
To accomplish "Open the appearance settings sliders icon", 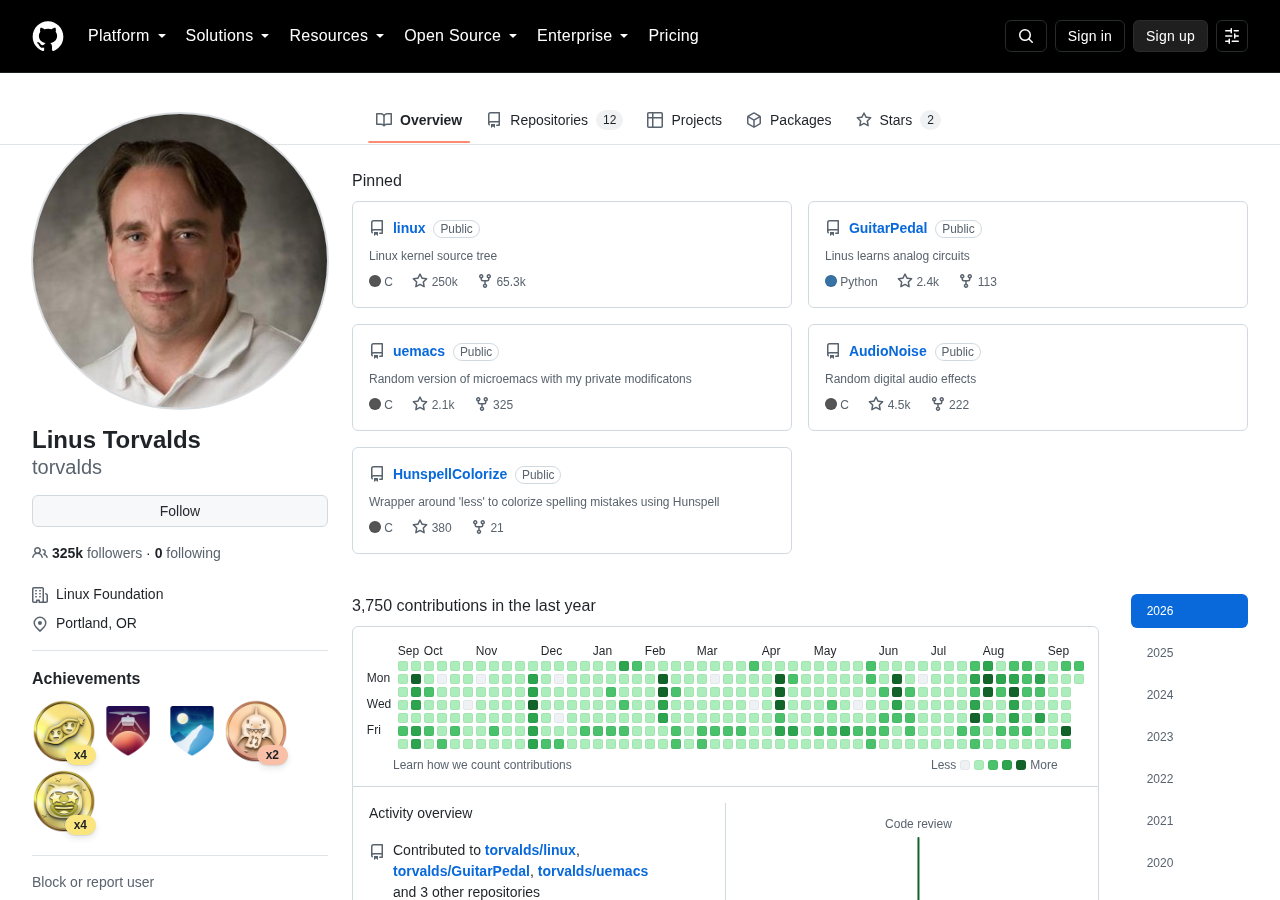I will click(x=1232, y=36).
